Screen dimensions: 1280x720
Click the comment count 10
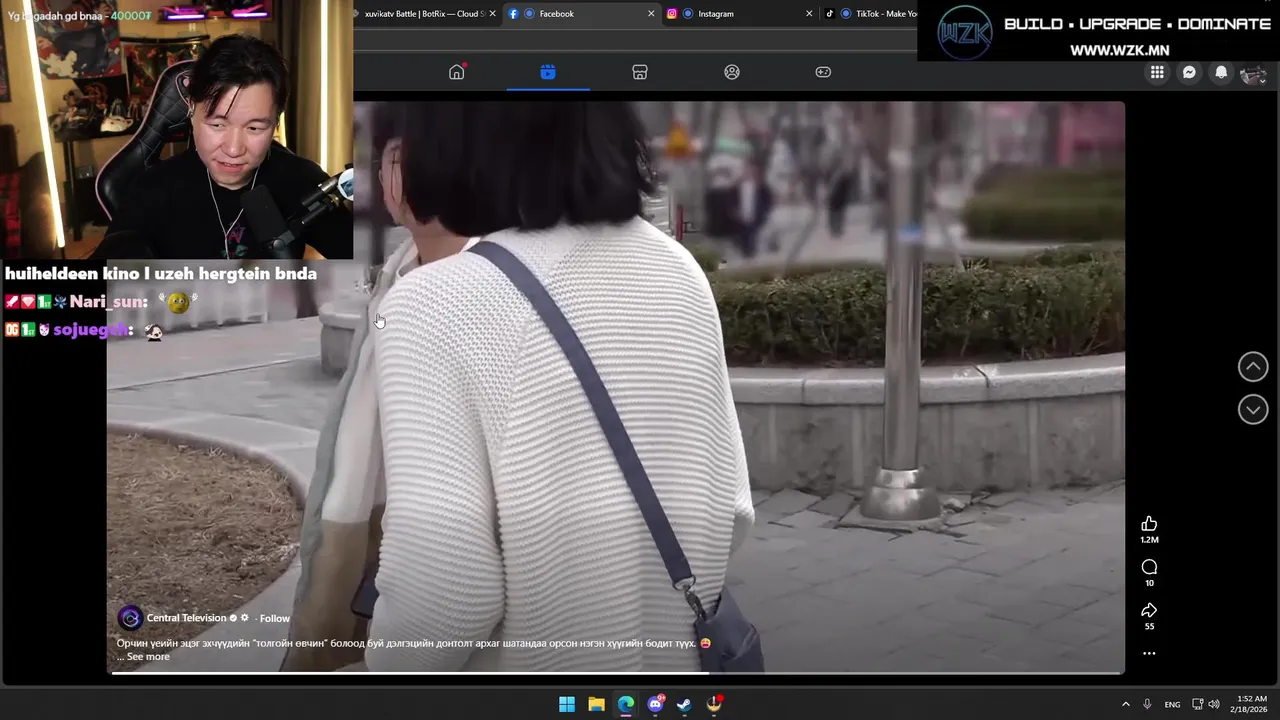[x=1149, y=583]
